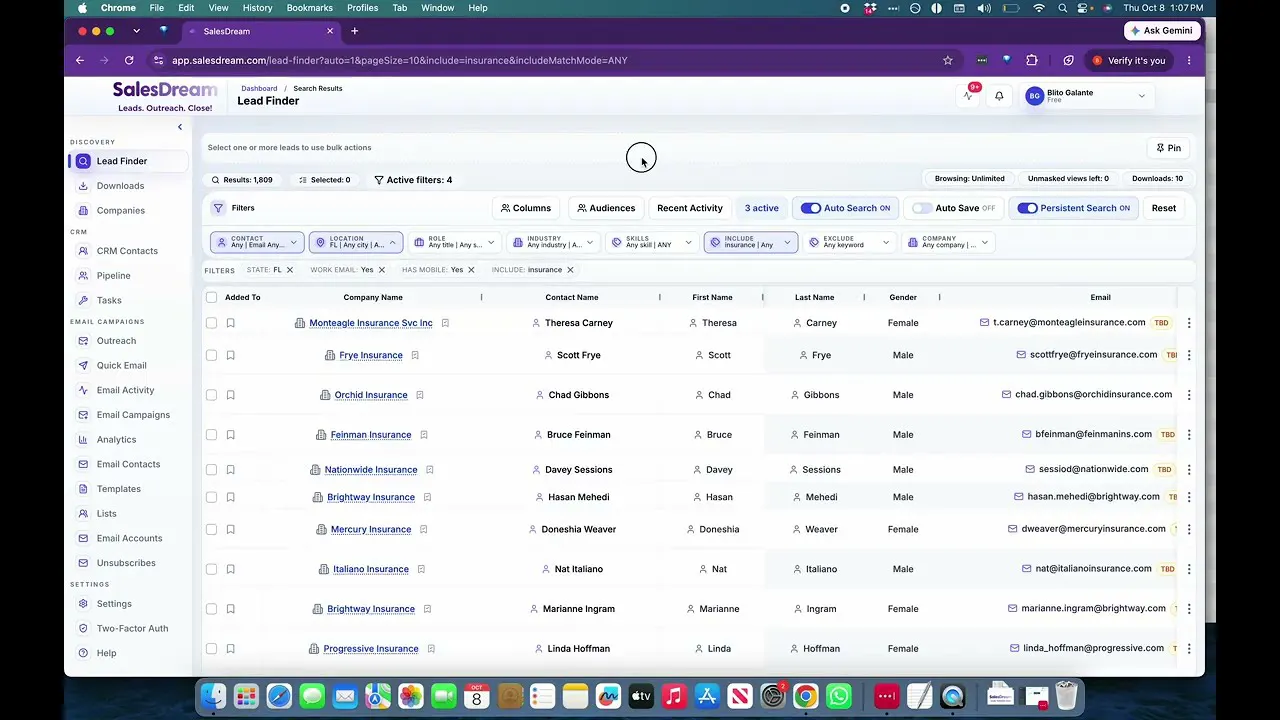Bookmark this page with the Chrome star icon

[x=948, y=60]
